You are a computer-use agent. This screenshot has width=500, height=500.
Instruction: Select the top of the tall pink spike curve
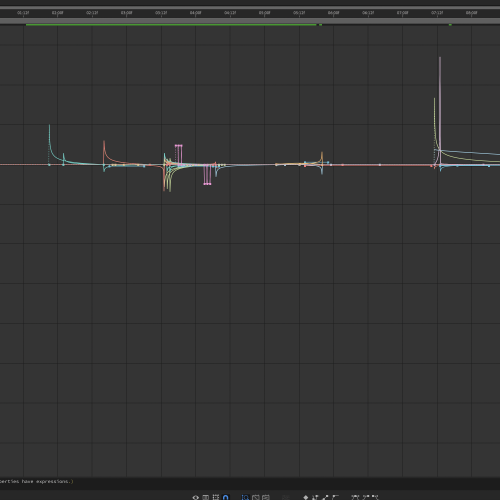click(x=440, y=58)
